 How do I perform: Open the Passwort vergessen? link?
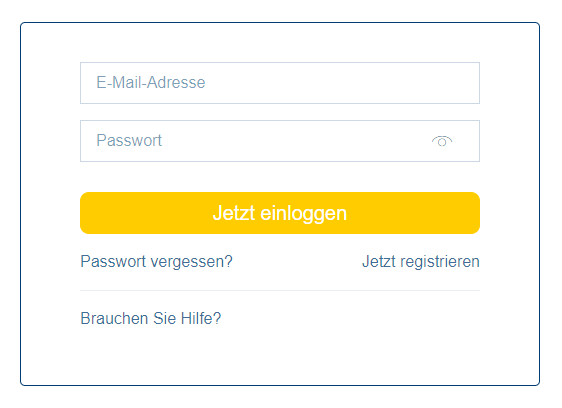tap(157, 261)
